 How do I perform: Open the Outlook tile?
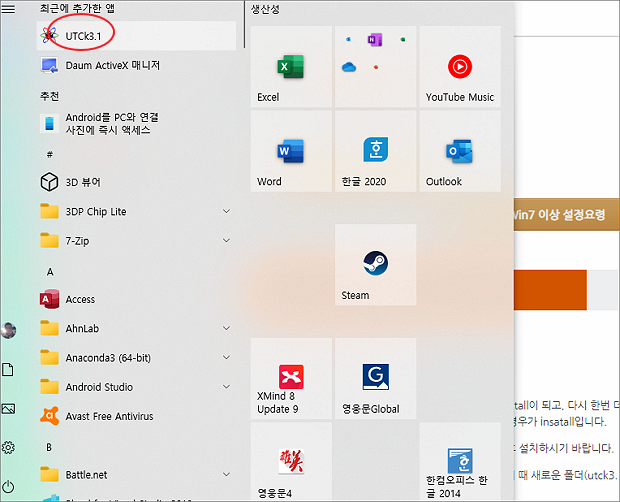pos(460,151)
